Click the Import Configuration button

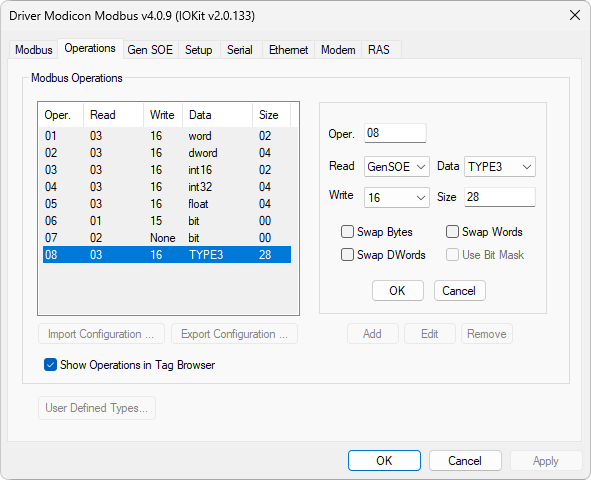point(101,334)
